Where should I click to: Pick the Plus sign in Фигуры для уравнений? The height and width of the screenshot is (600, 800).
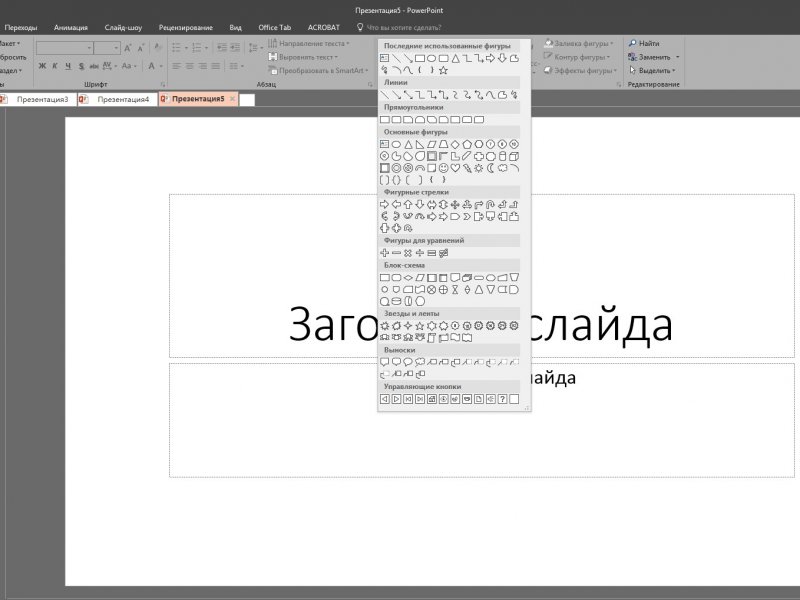click(x=385, y=253)
